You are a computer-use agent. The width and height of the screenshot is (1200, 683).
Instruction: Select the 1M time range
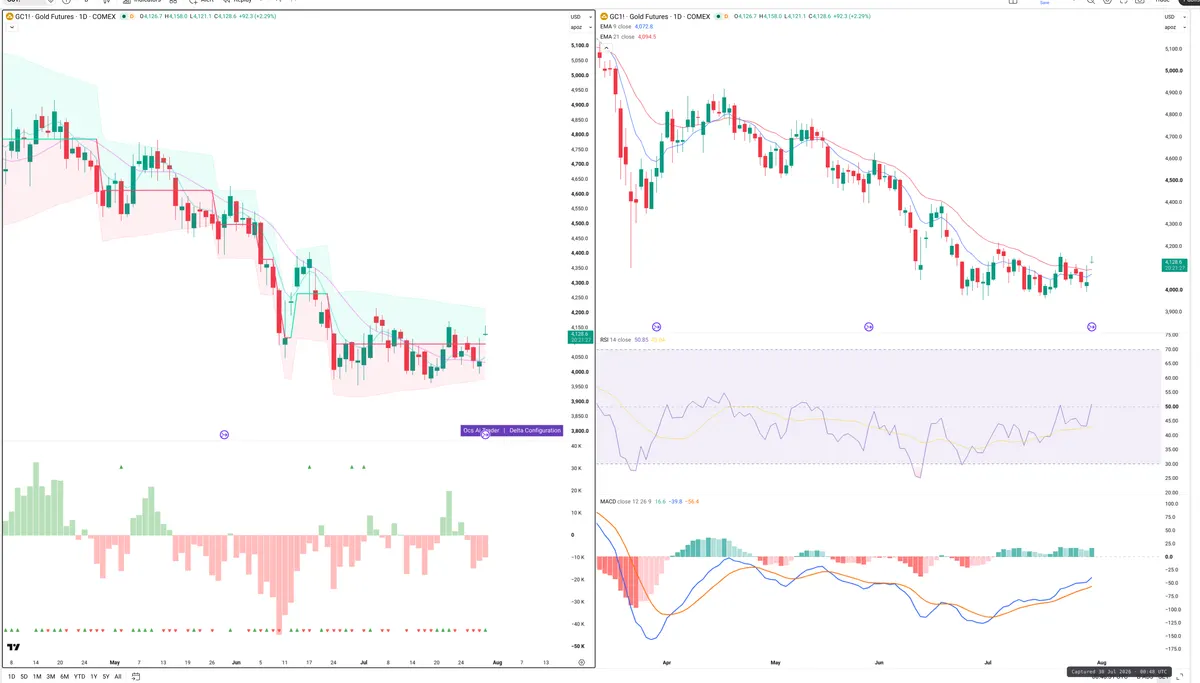pos(37,676)
